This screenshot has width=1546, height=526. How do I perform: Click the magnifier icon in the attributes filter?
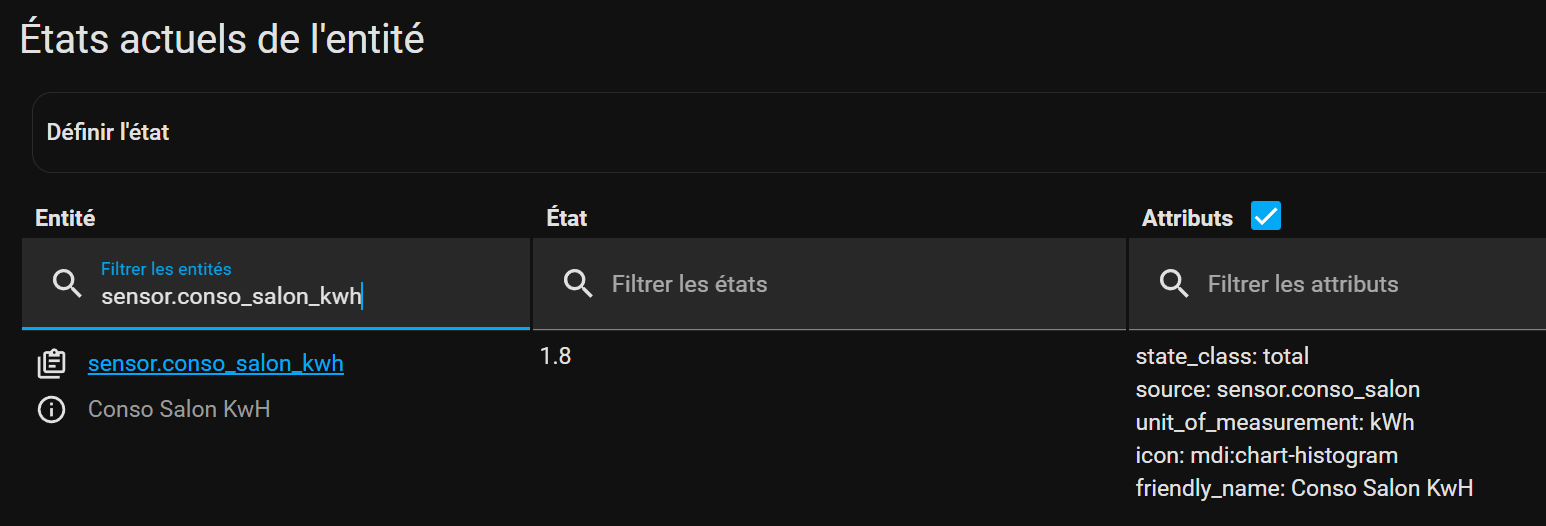[x=1174, y=284]
